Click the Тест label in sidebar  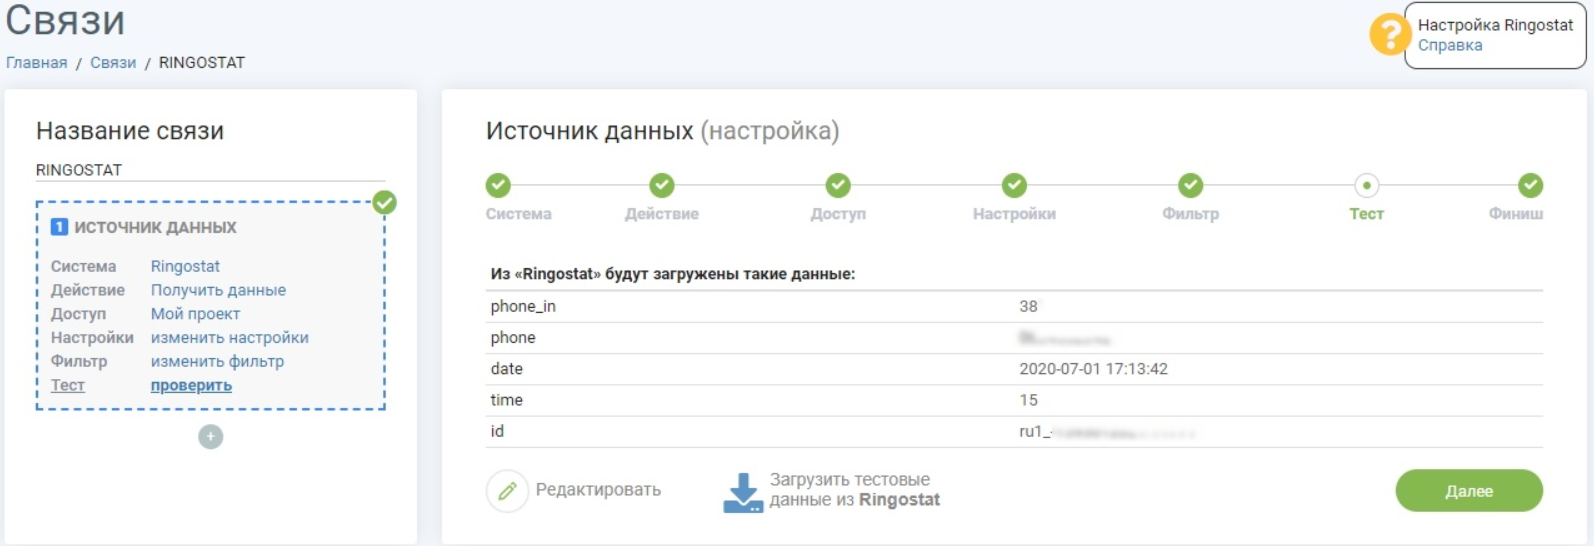click(x=68, y=385)
